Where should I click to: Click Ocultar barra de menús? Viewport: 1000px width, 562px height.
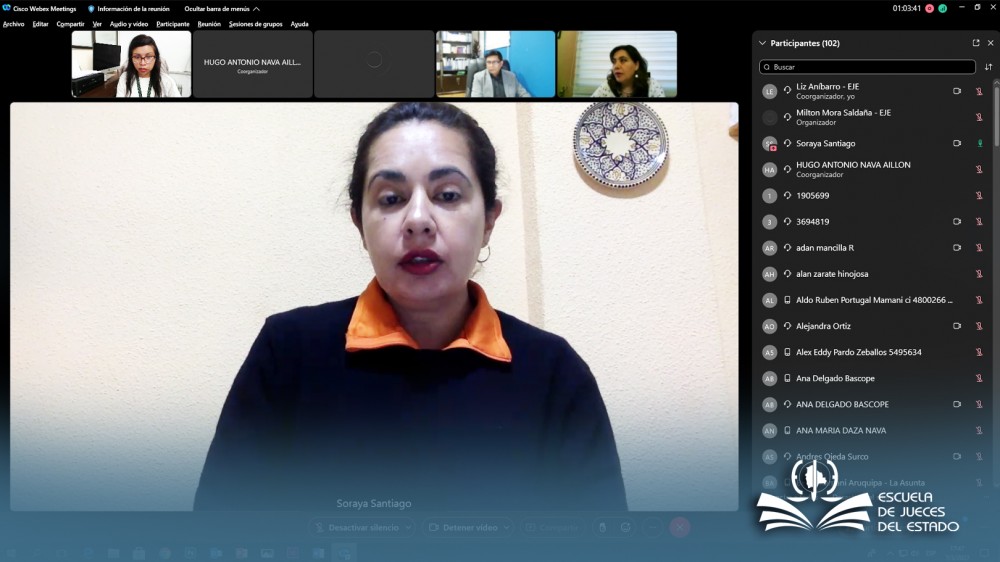[x=221, y=8]
